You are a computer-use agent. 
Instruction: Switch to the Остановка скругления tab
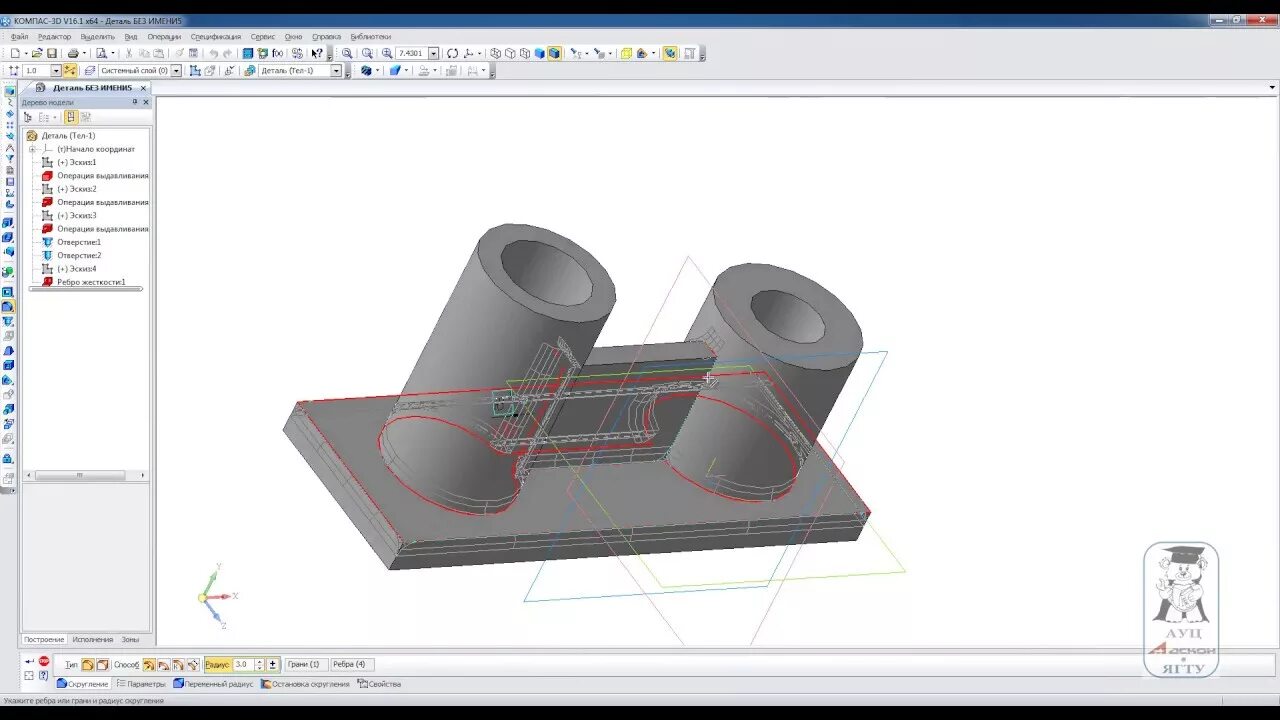[x=305, y=684]
